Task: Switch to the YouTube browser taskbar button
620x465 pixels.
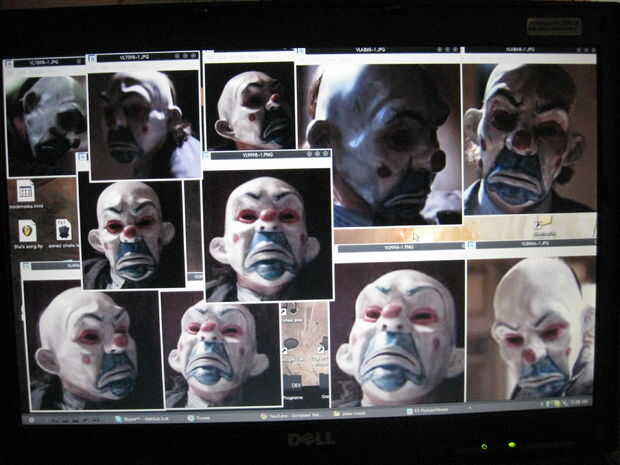Action: pyautogui.click(x=291, y=416)
